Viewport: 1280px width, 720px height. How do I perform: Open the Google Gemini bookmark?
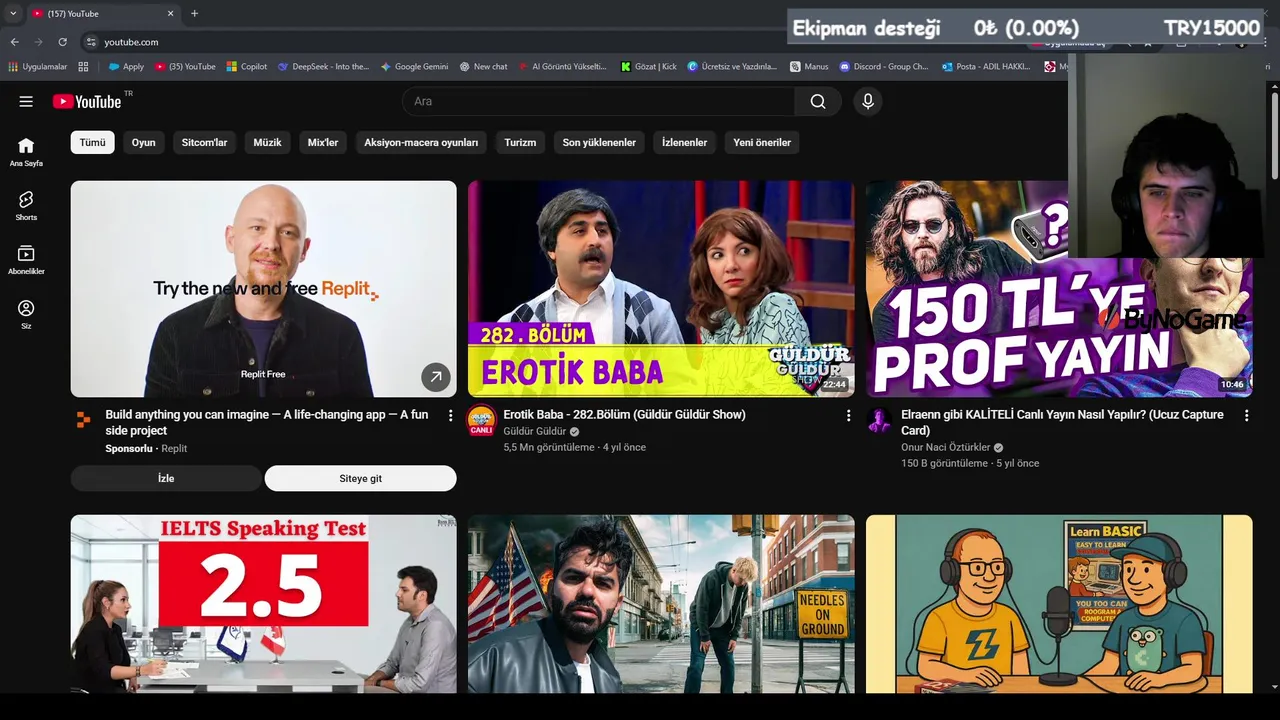[413, 66]
